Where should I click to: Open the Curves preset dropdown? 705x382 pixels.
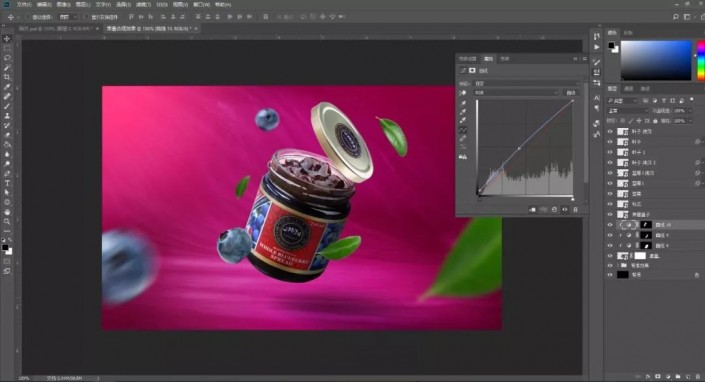(x=527, y=83)
